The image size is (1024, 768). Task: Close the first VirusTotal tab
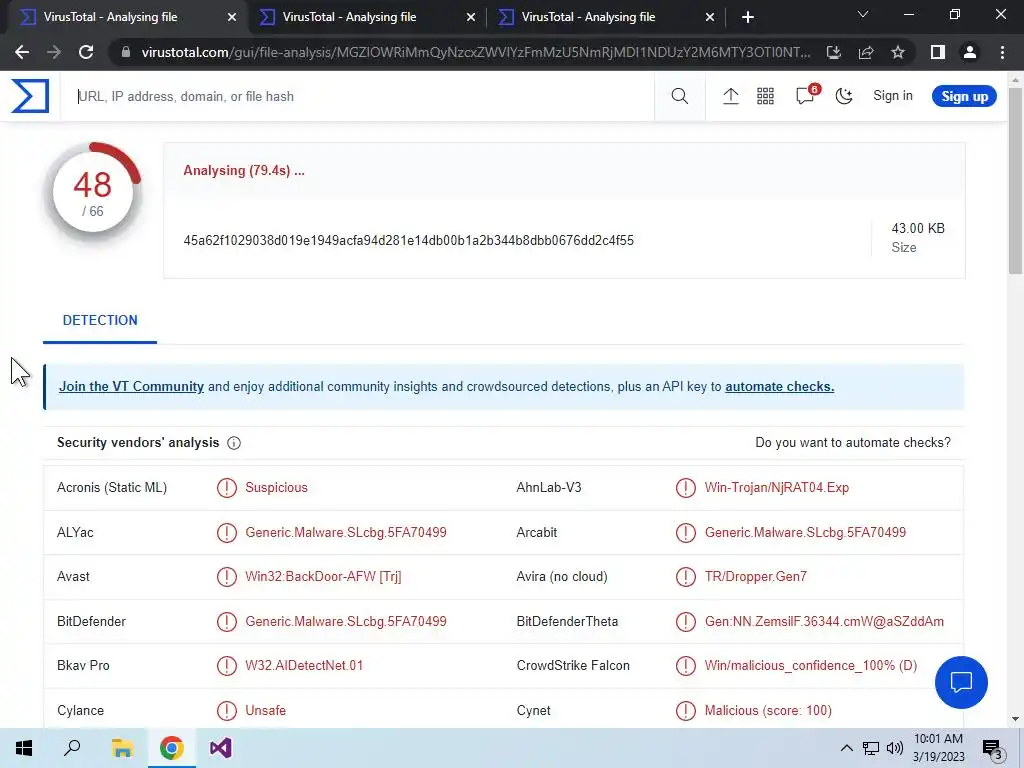point(232,18)
